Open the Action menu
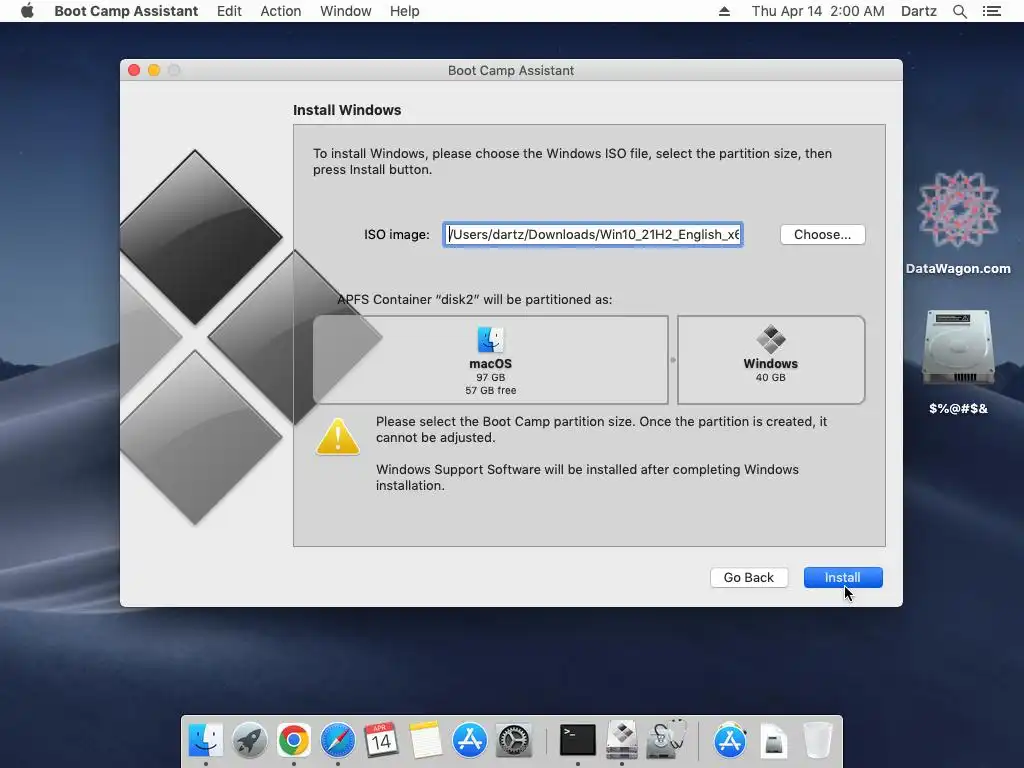 (281, 11)
